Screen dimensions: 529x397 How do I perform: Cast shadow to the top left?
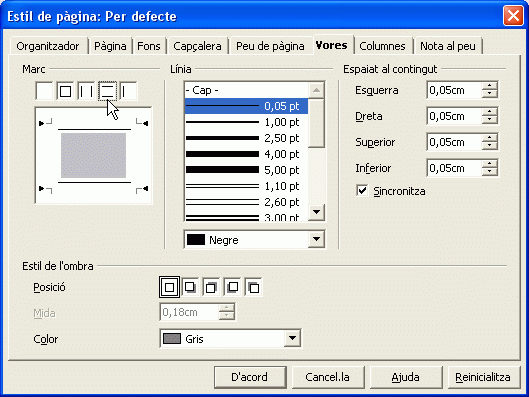(x=253, y=287)
